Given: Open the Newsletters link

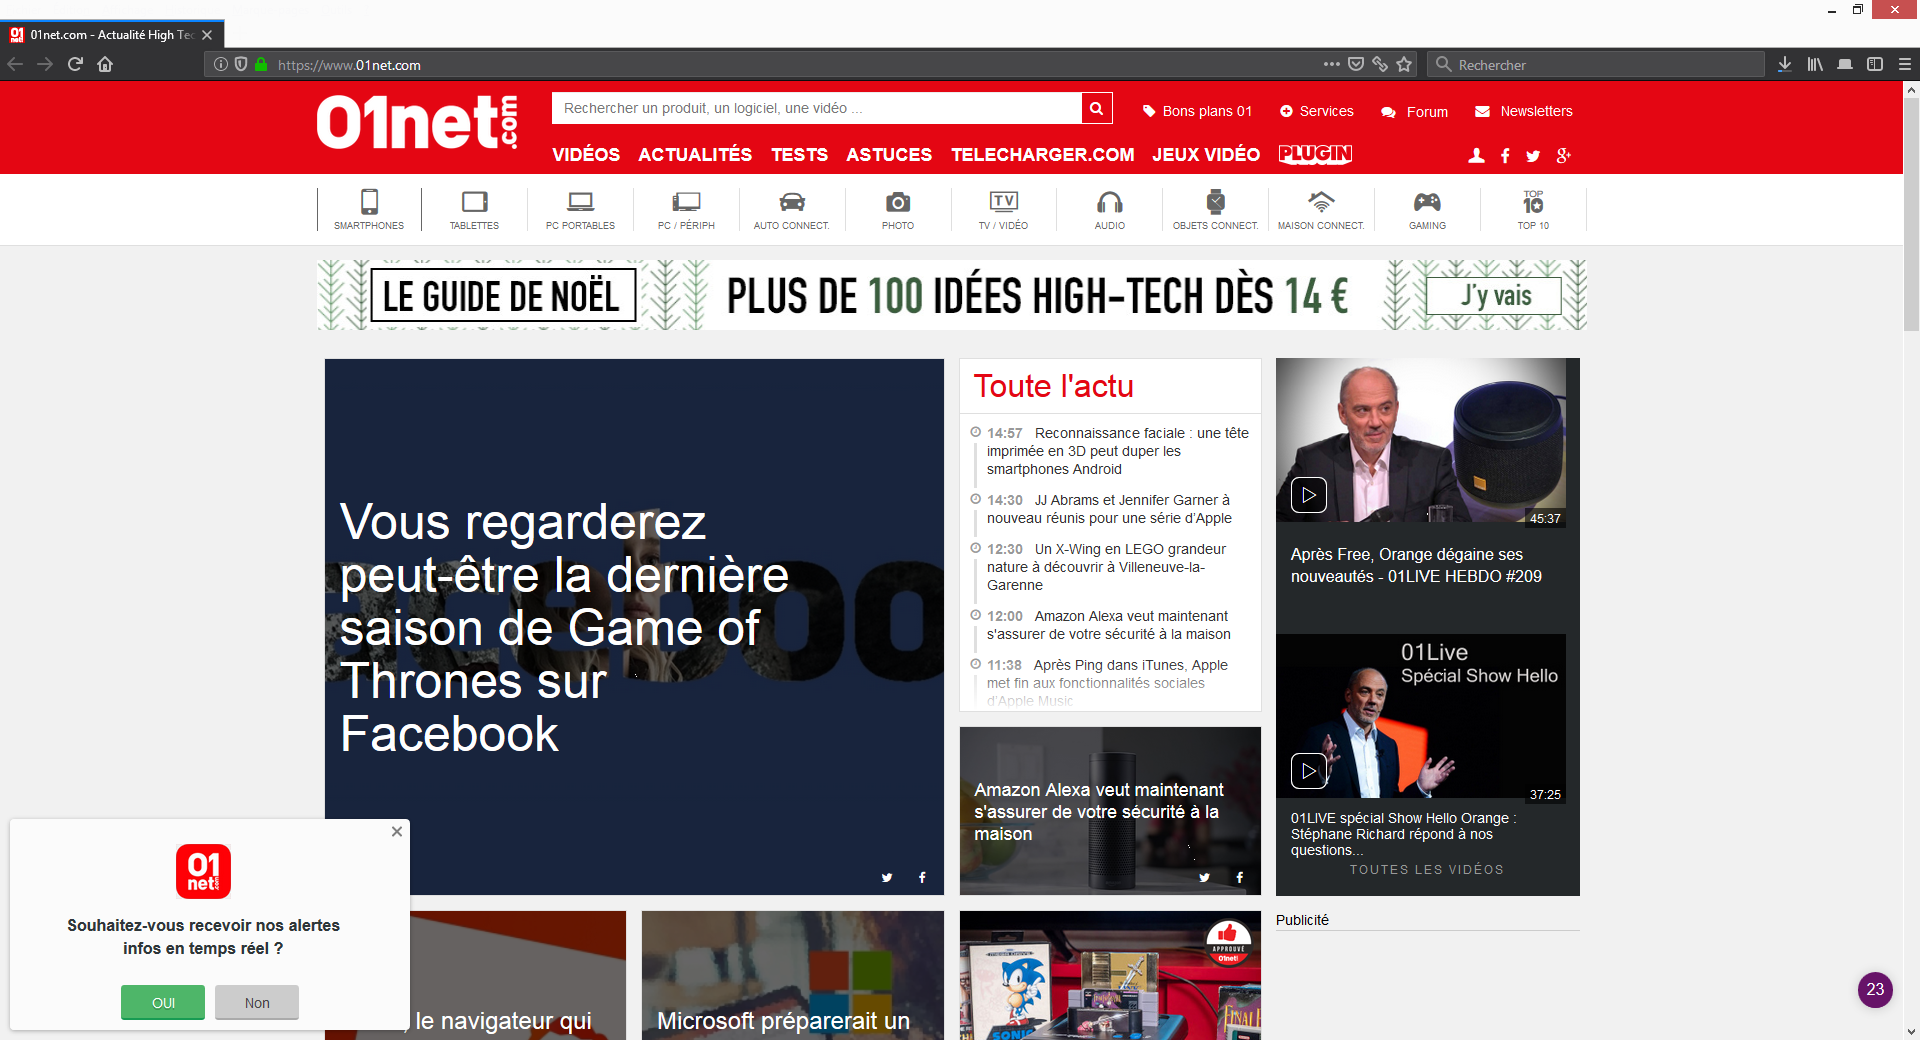Looking at the screenshot, I should [1524, 111].
